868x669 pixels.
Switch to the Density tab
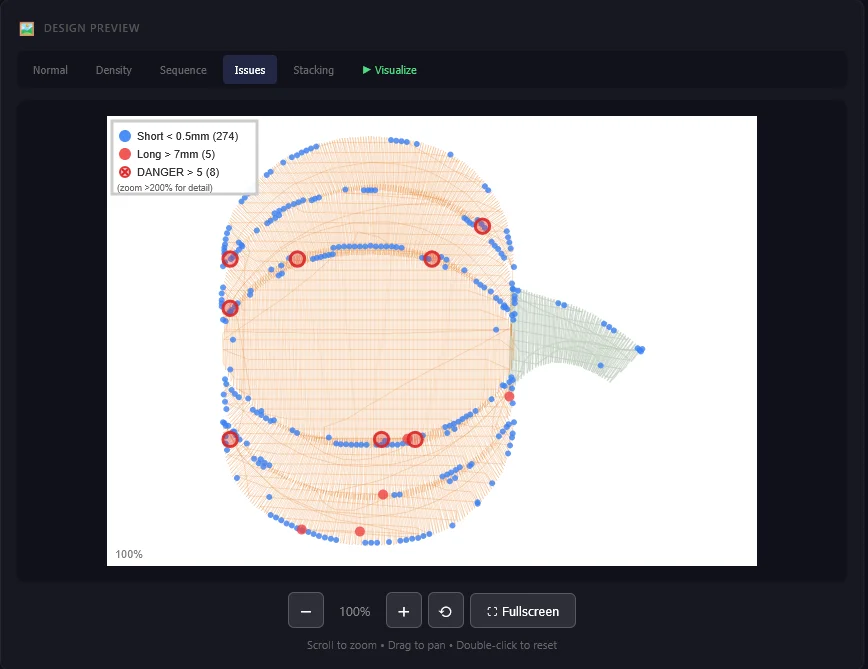(113, 70)
